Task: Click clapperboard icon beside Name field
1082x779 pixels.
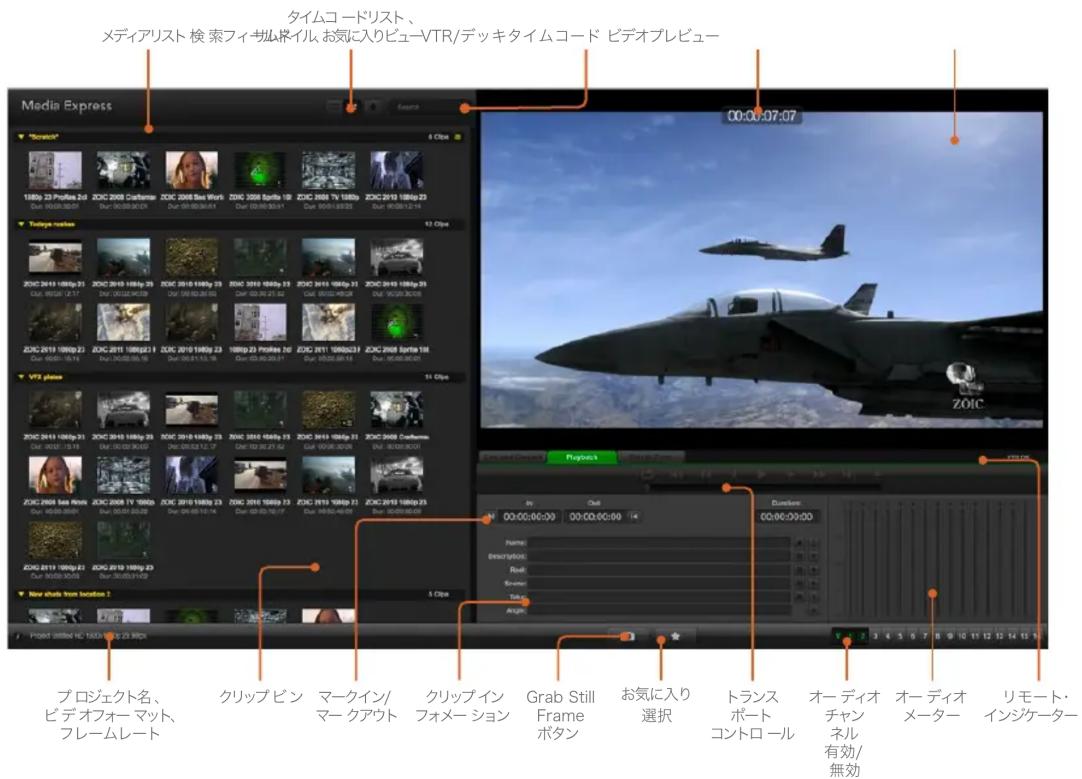Action: tap(799, 543)
